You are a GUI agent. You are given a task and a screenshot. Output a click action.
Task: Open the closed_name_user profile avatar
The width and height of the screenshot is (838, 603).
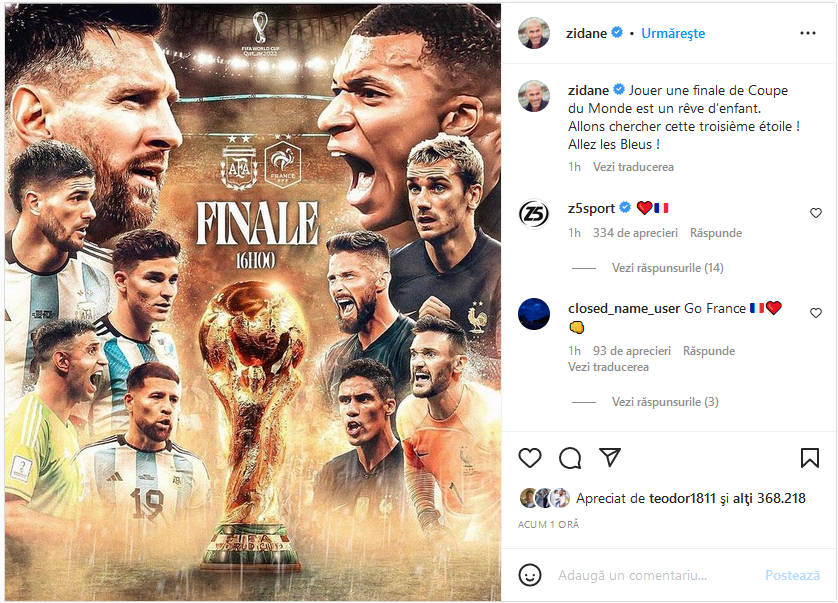point(534,314)
